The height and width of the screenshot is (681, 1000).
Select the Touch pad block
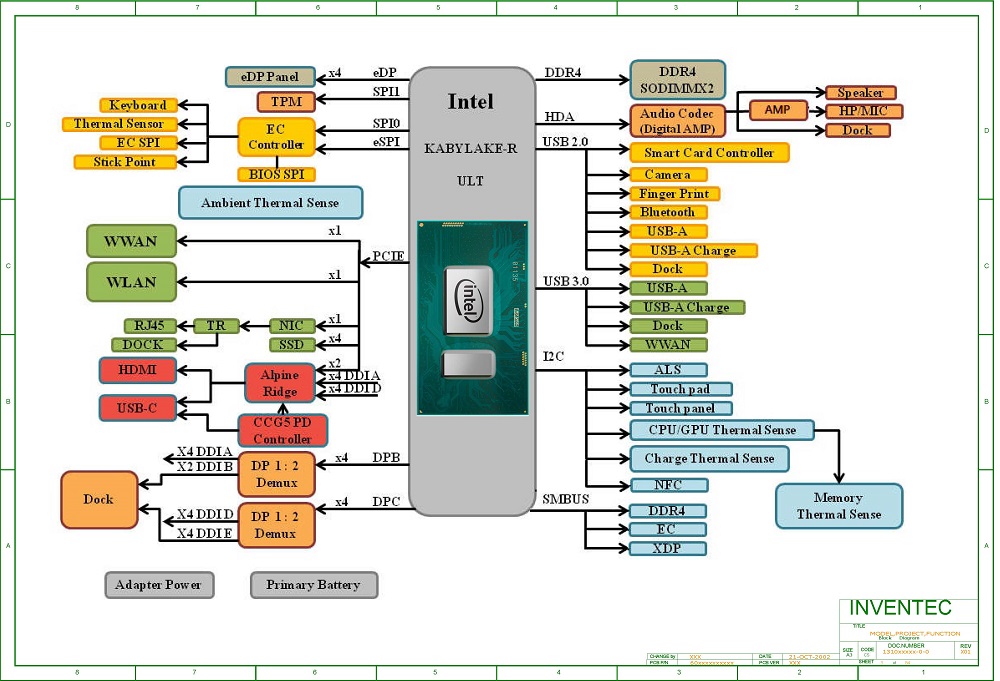[680, 389]
